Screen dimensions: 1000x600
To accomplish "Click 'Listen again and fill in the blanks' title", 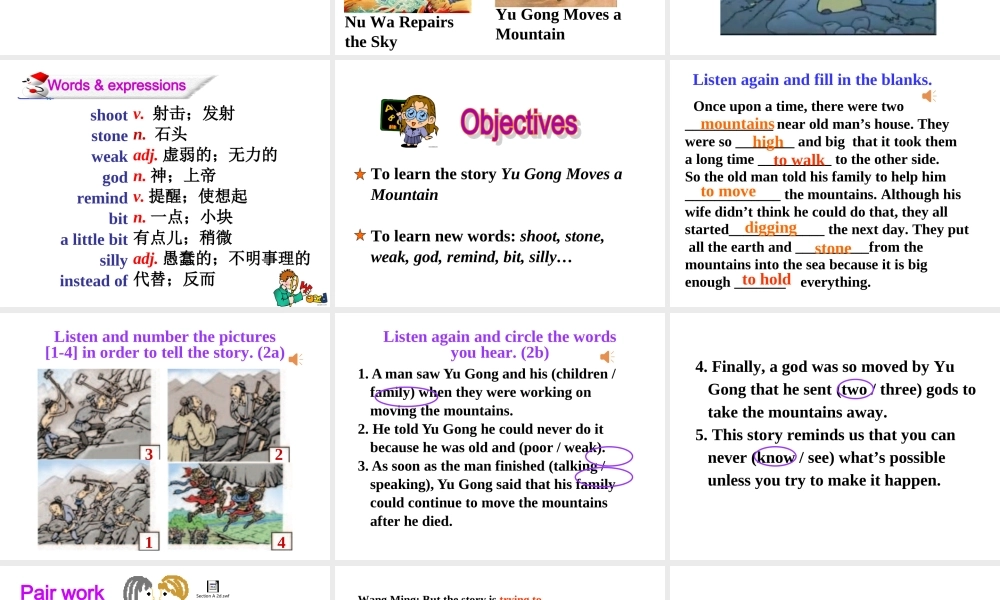I will coord(812,80).
